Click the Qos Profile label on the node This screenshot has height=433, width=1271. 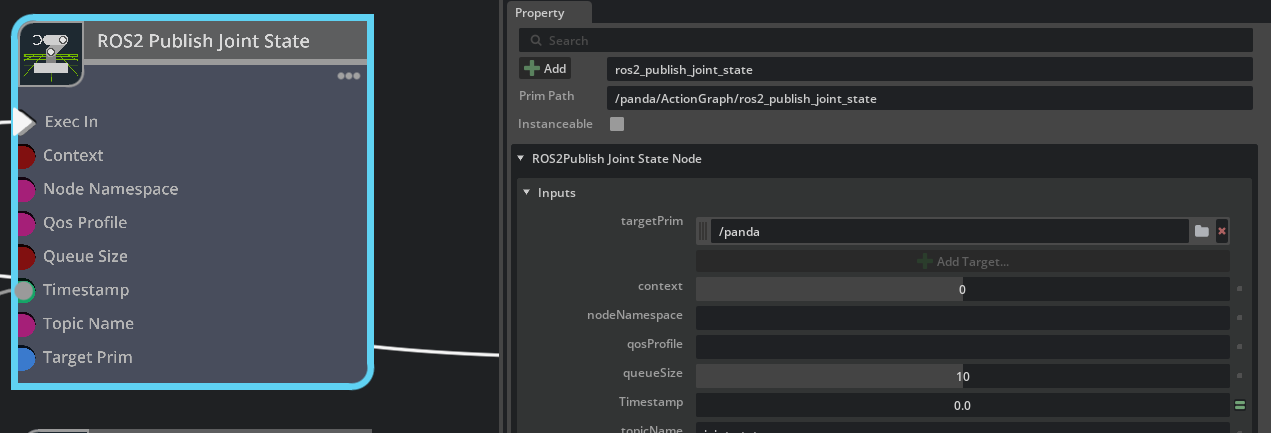(85, 222)
